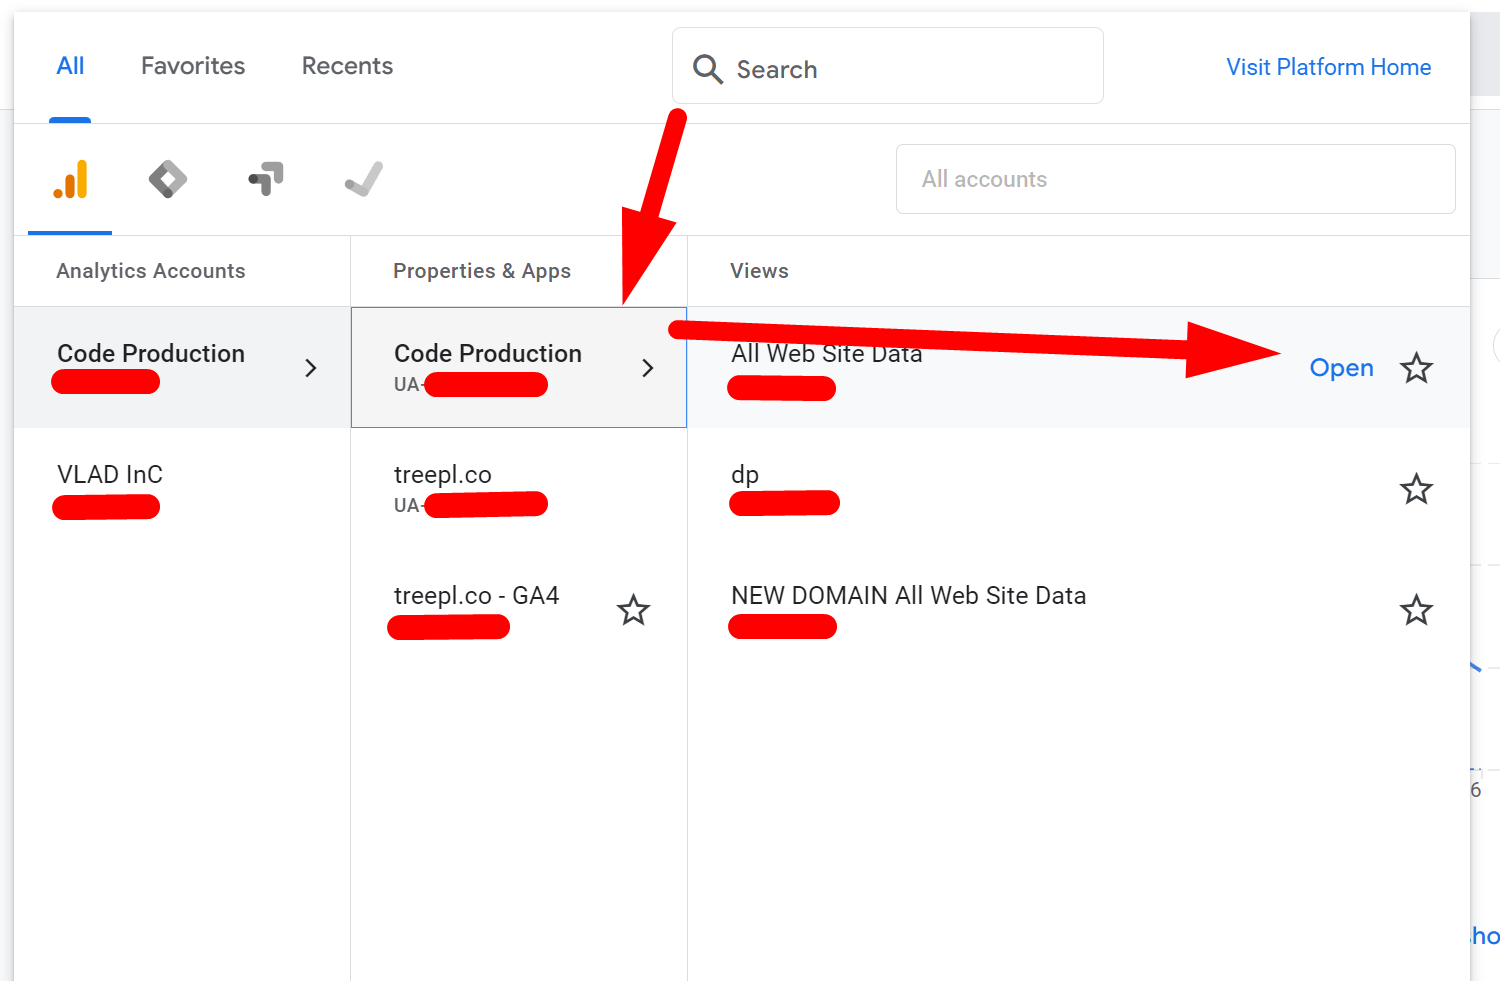The image size is (1500, 981).
Task: Select the Tag Manager product icon
Action: tap(168, 180)
